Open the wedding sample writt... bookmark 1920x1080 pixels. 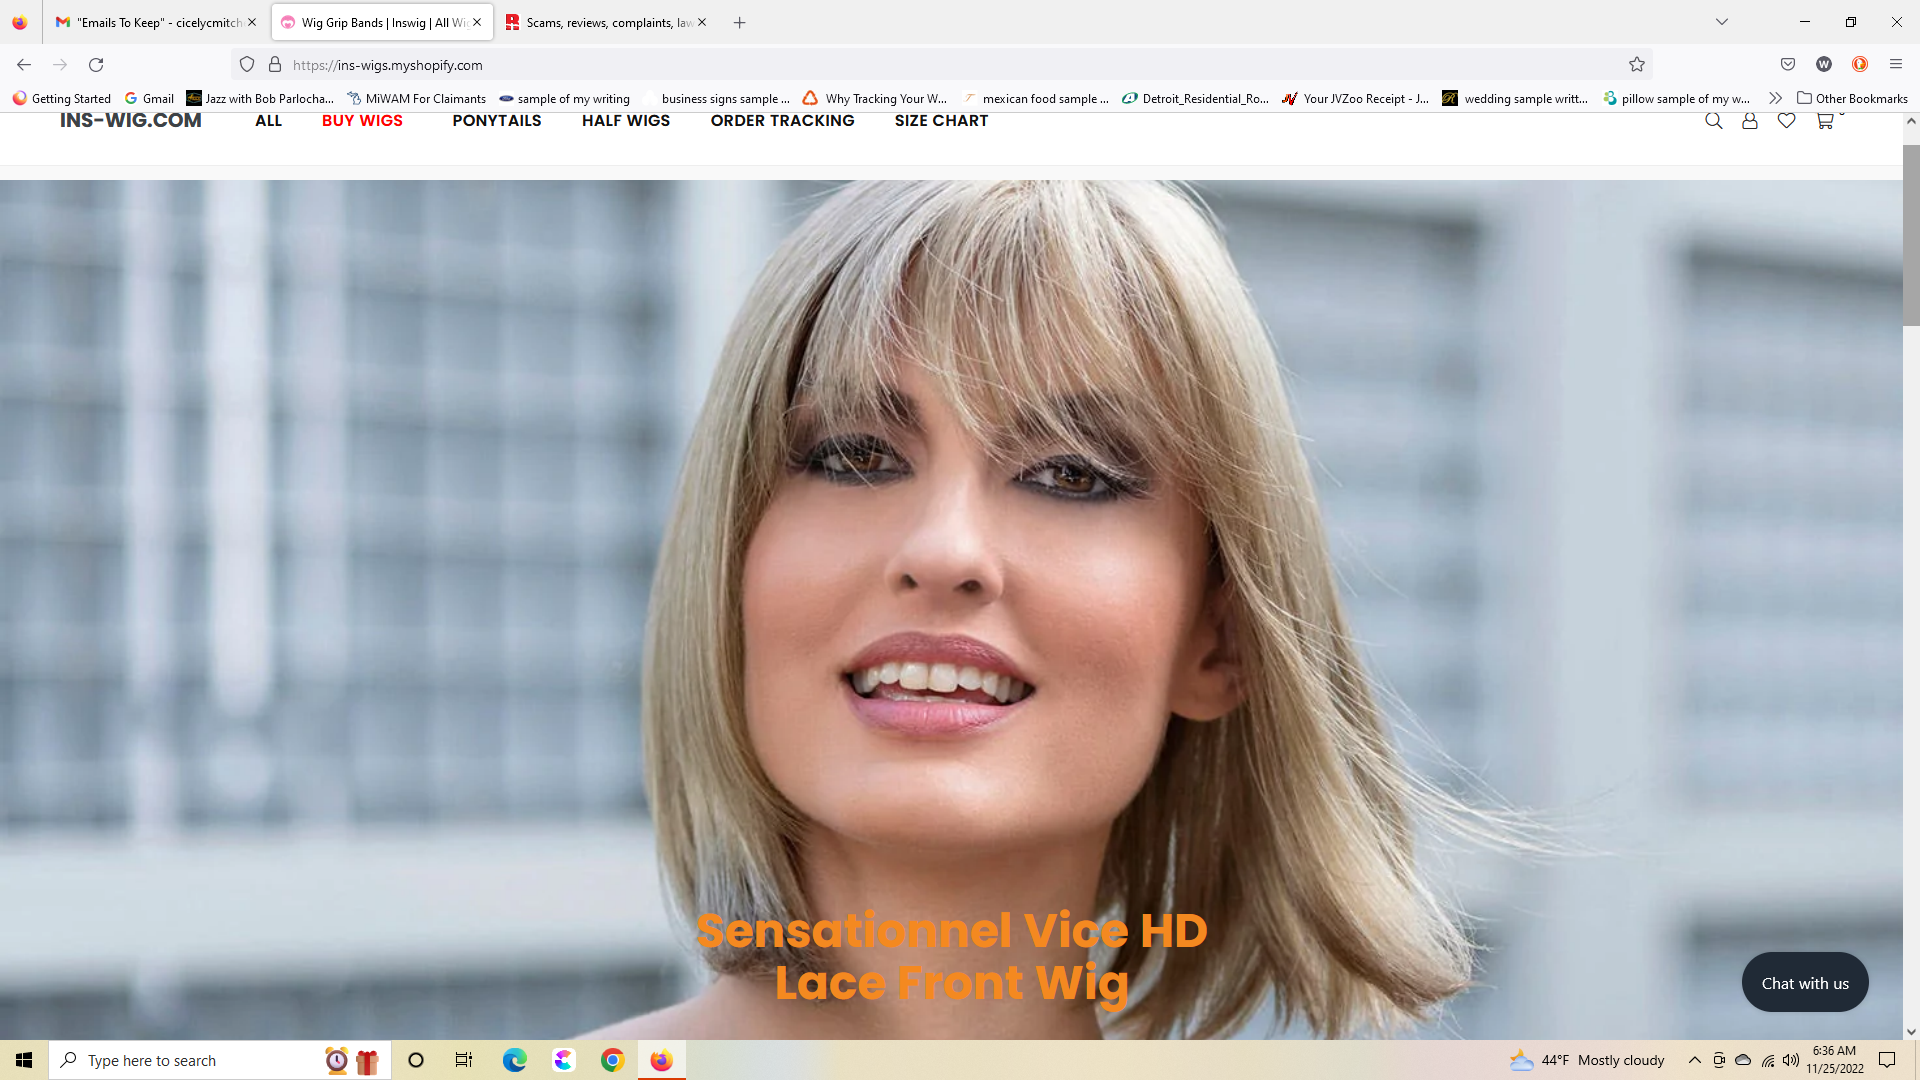coord(1516,98)
